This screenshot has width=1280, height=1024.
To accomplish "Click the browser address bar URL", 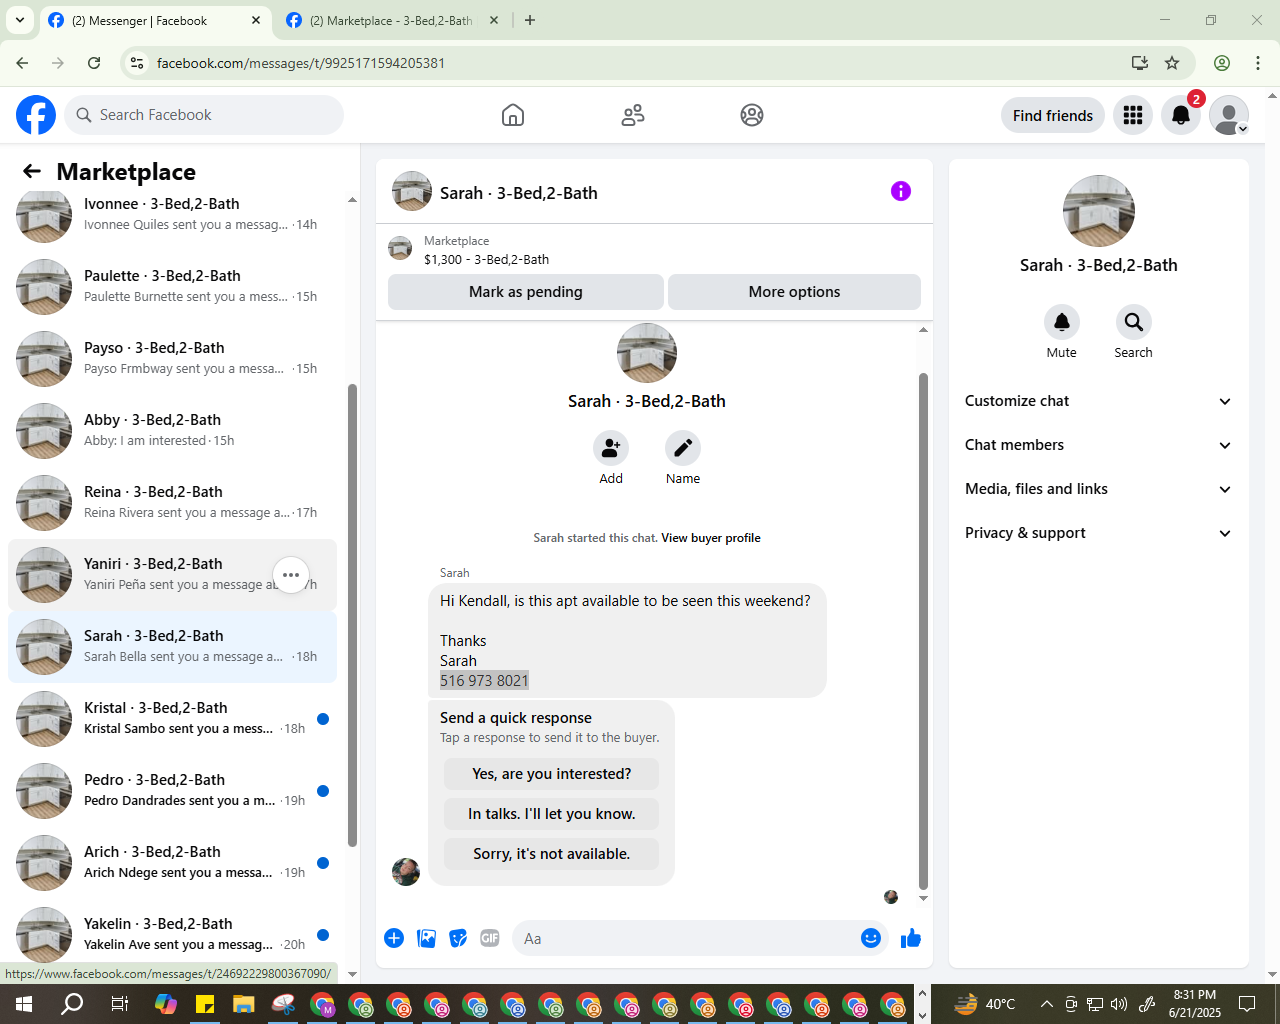I will coord(301,63).
